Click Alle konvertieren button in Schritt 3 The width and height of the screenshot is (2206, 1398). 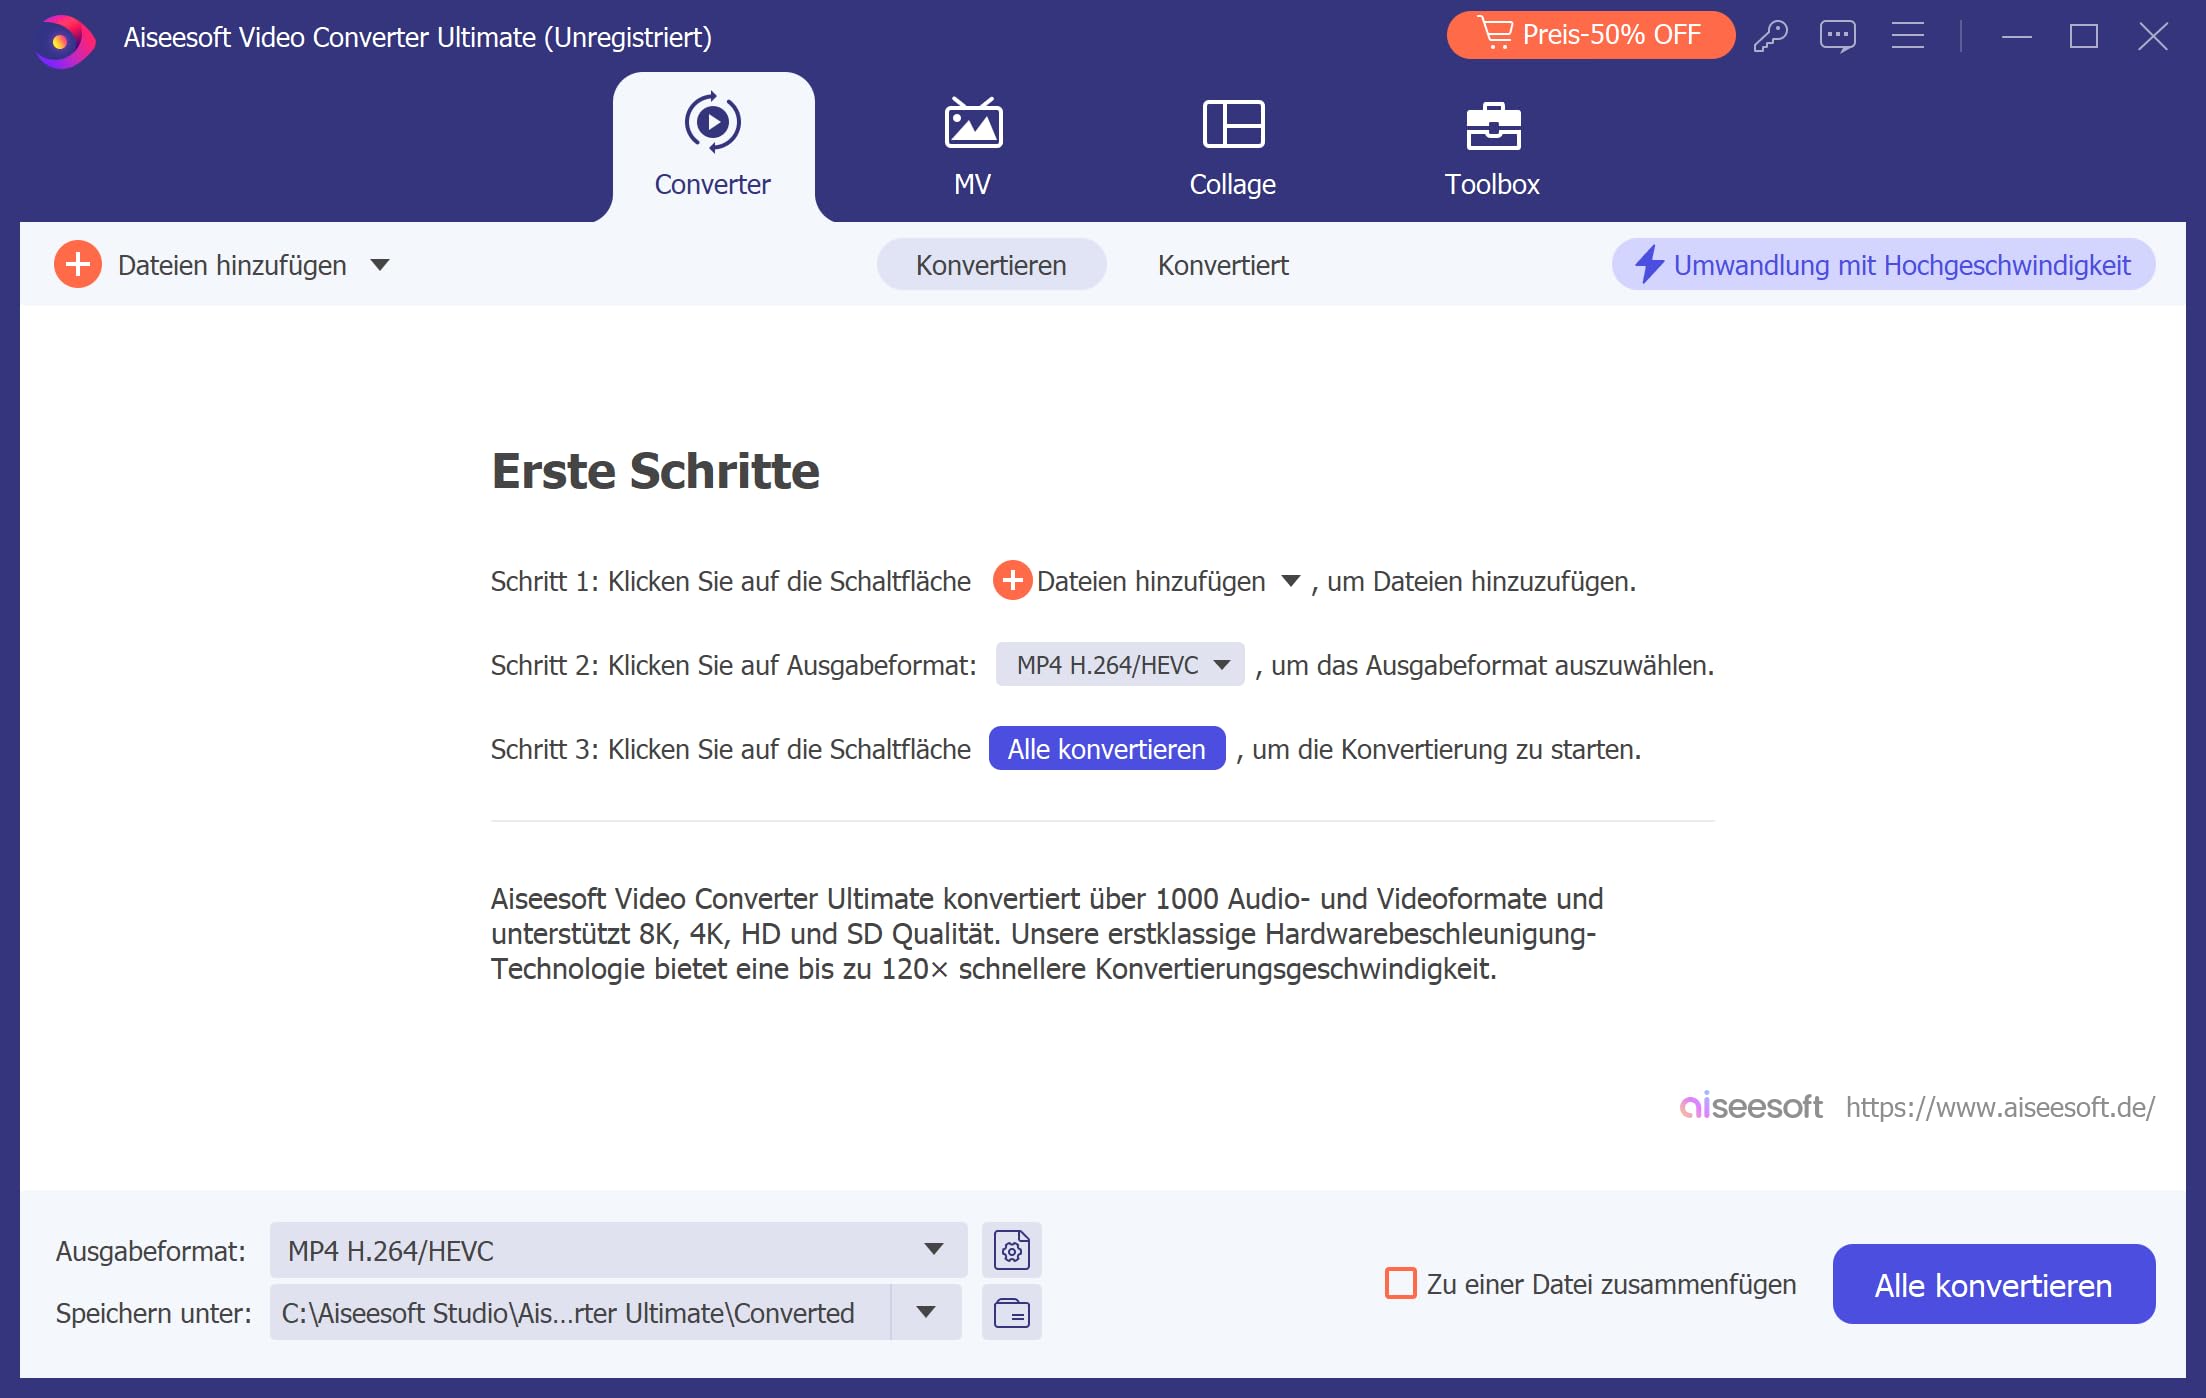pos(1107,749)
